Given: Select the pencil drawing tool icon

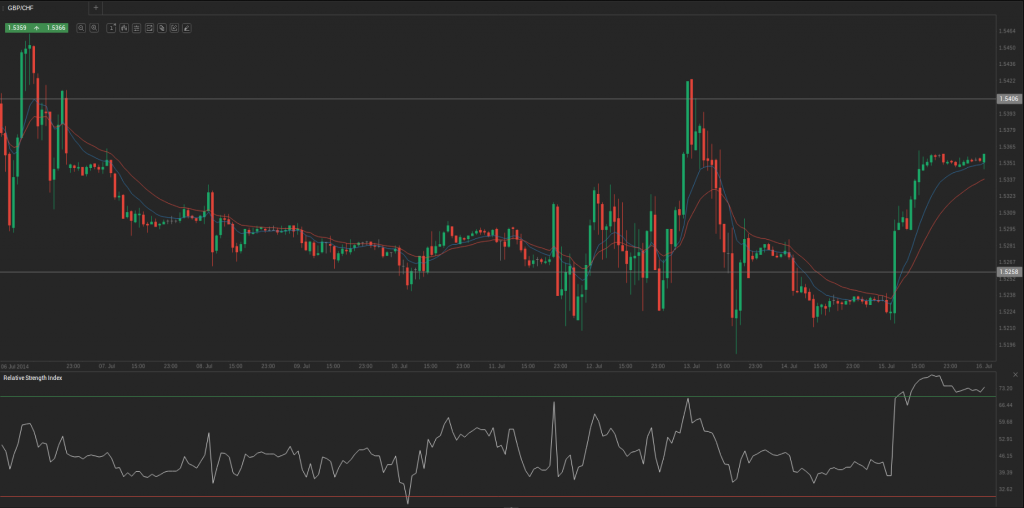Looking at the screenshot, I should (x=187, y=28).
